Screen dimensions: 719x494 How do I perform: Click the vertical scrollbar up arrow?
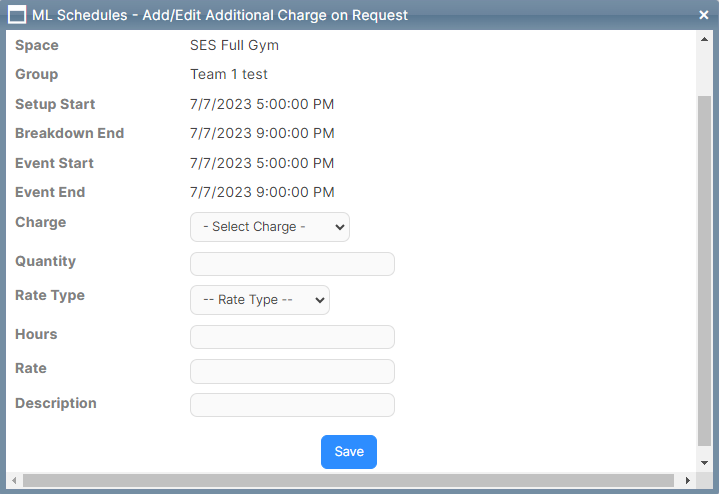click(704, 39)
